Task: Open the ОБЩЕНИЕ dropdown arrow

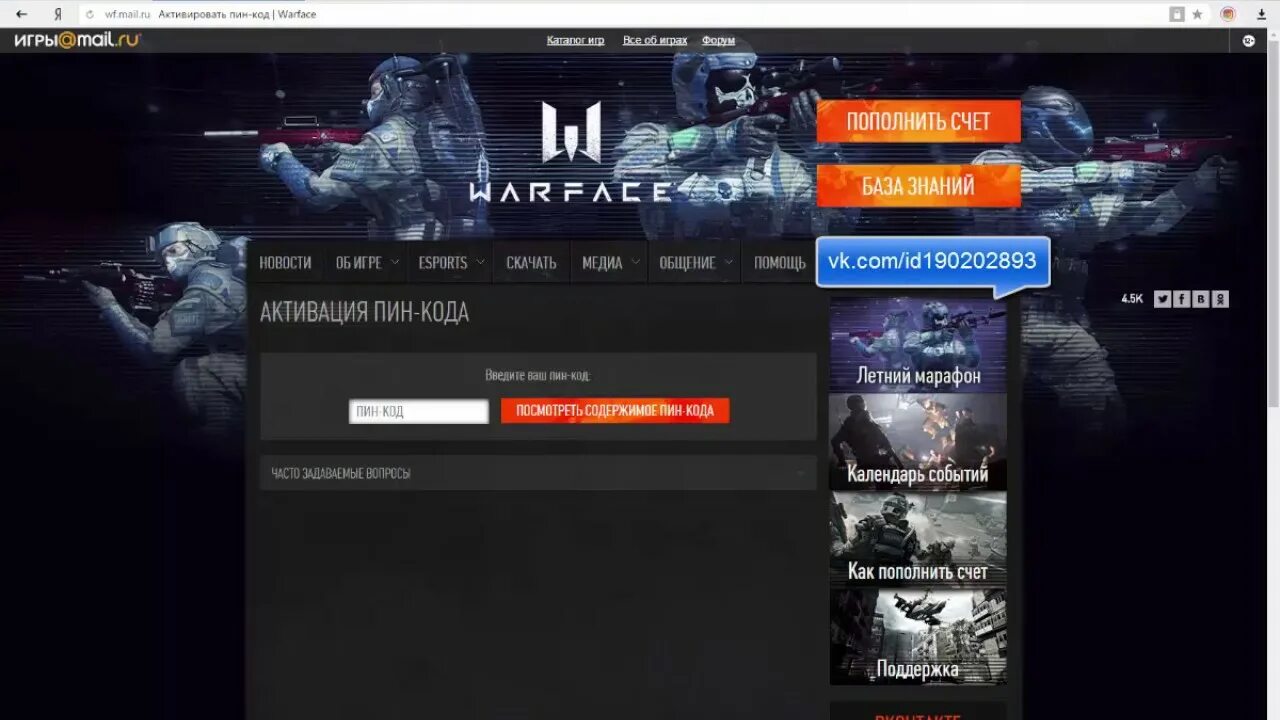Action: point(728,262)
